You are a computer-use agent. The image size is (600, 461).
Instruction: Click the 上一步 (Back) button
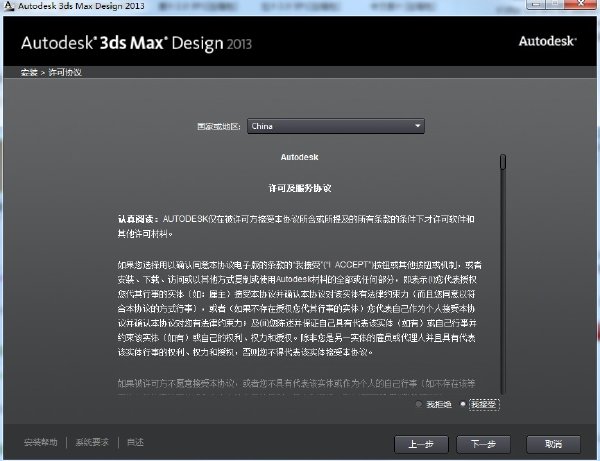(421, 444)
